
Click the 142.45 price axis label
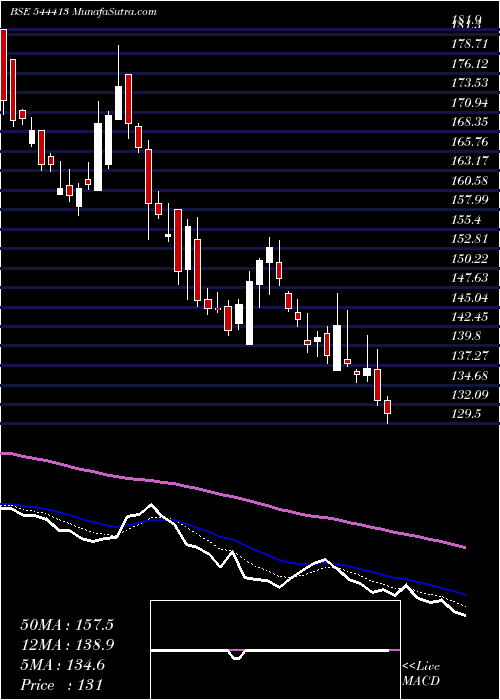point(468,317)
